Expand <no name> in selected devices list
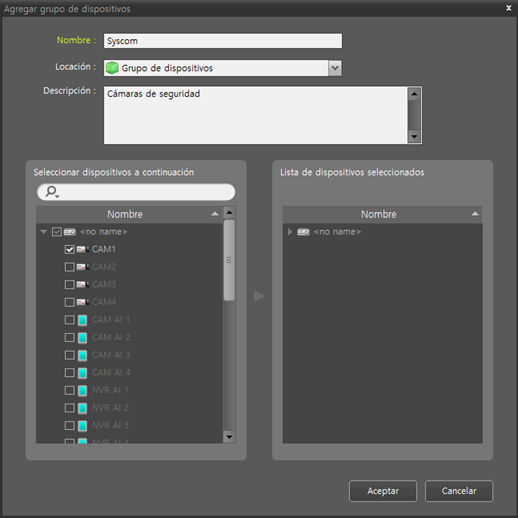Image resolution: width=518 pixels, height=518 pixels. (290, 232)
